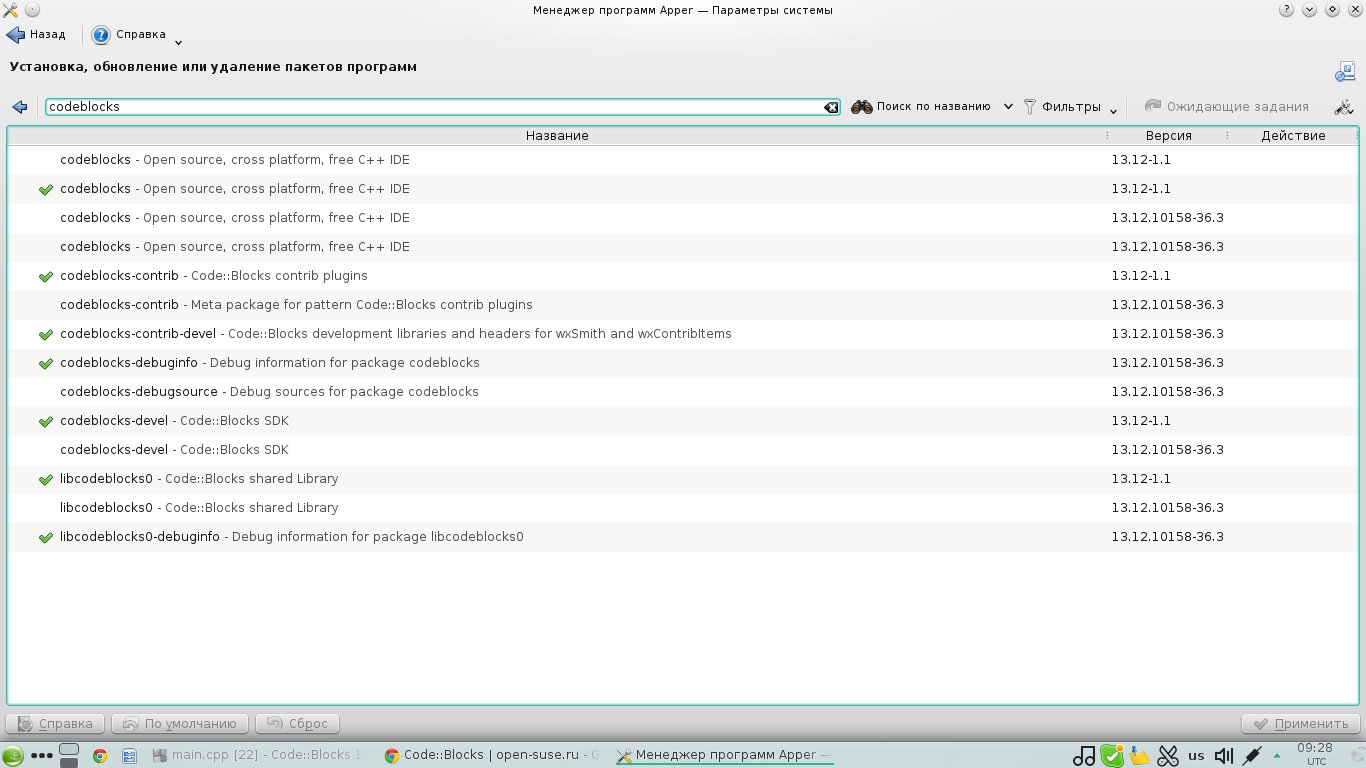Launch Chrome from the panel quick launcher
This screenshot has width=1366, height=768.
coord(100,756)
